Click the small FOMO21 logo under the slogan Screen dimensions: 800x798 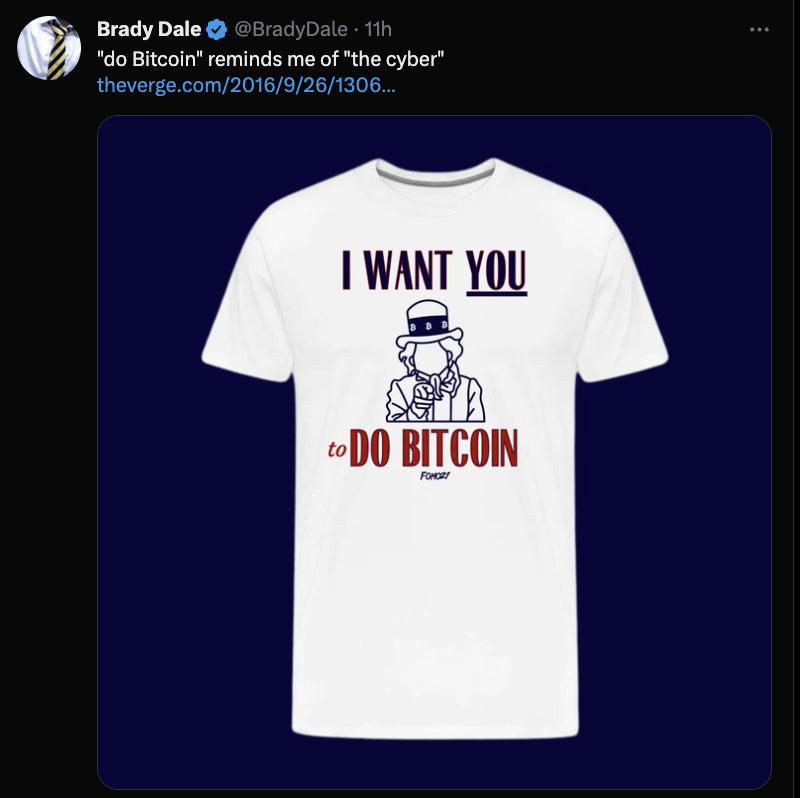click(x=435, y=476)
